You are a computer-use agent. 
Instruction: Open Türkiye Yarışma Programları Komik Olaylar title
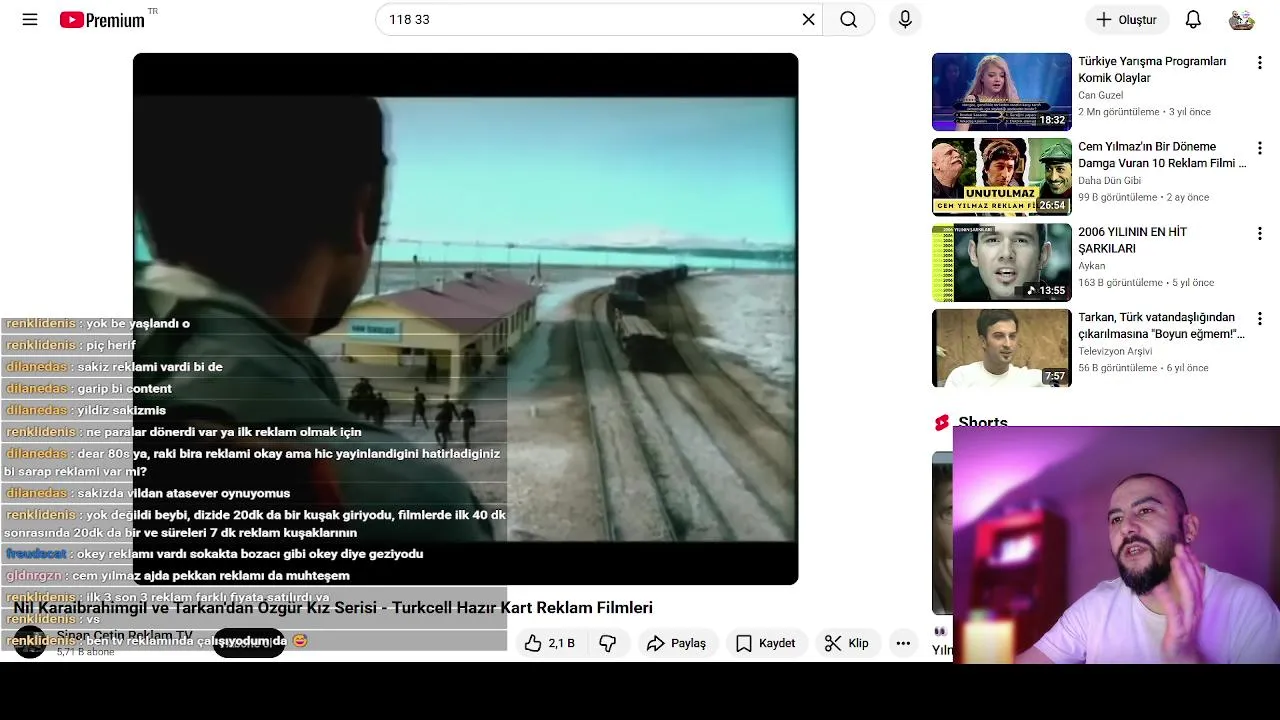1152,69
